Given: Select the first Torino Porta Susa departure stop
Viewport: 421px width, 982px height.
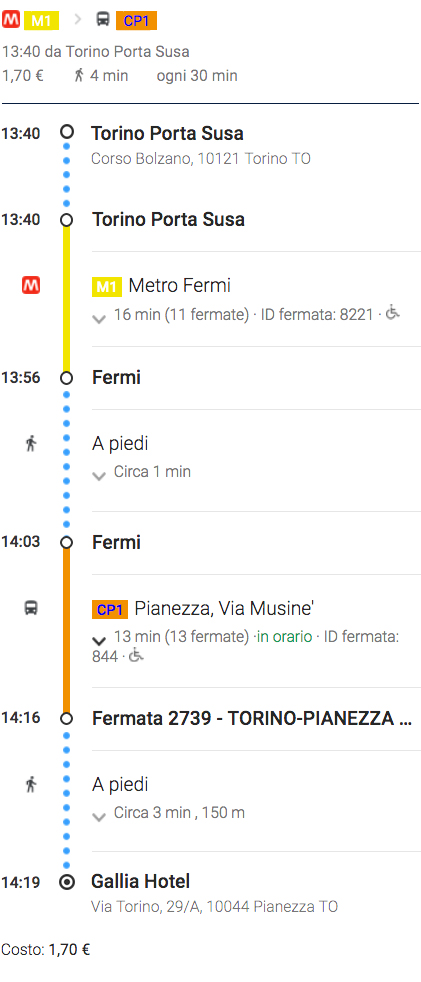Looking at the screenshot, I should coord(167,133).
